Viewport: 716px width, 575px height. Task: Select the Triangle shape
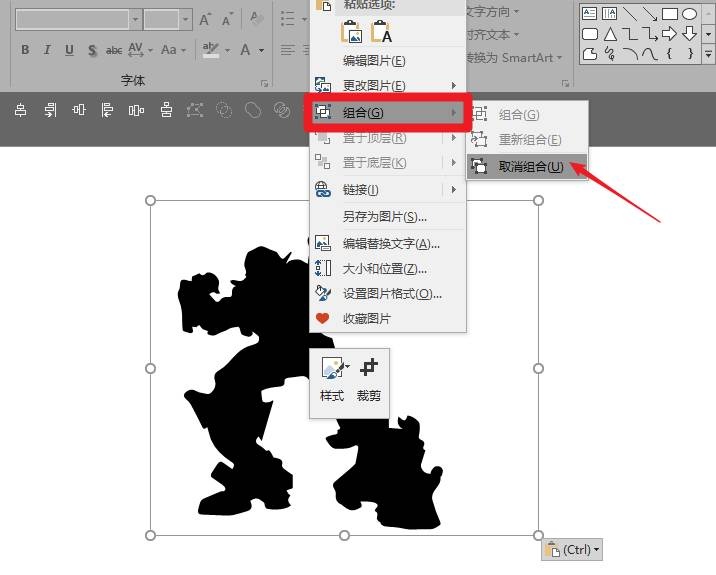610,34
